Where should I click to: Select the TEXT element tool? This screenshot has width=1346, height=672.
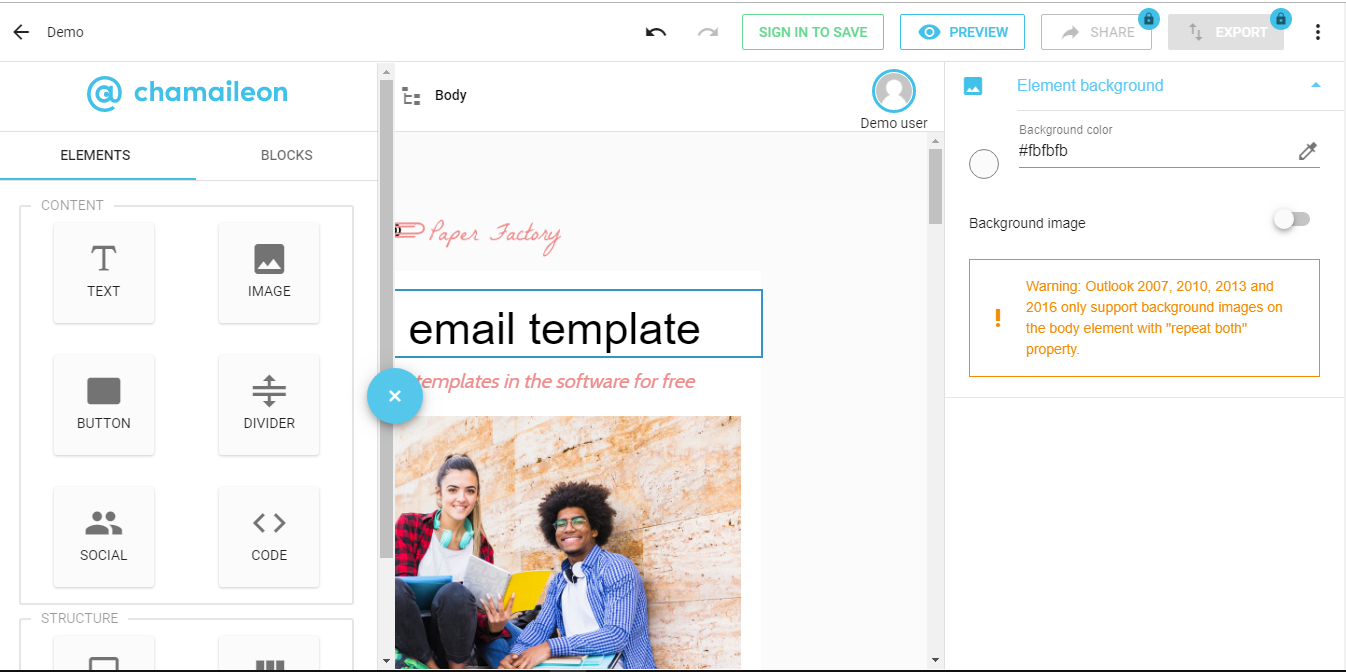tap(103, 272)
